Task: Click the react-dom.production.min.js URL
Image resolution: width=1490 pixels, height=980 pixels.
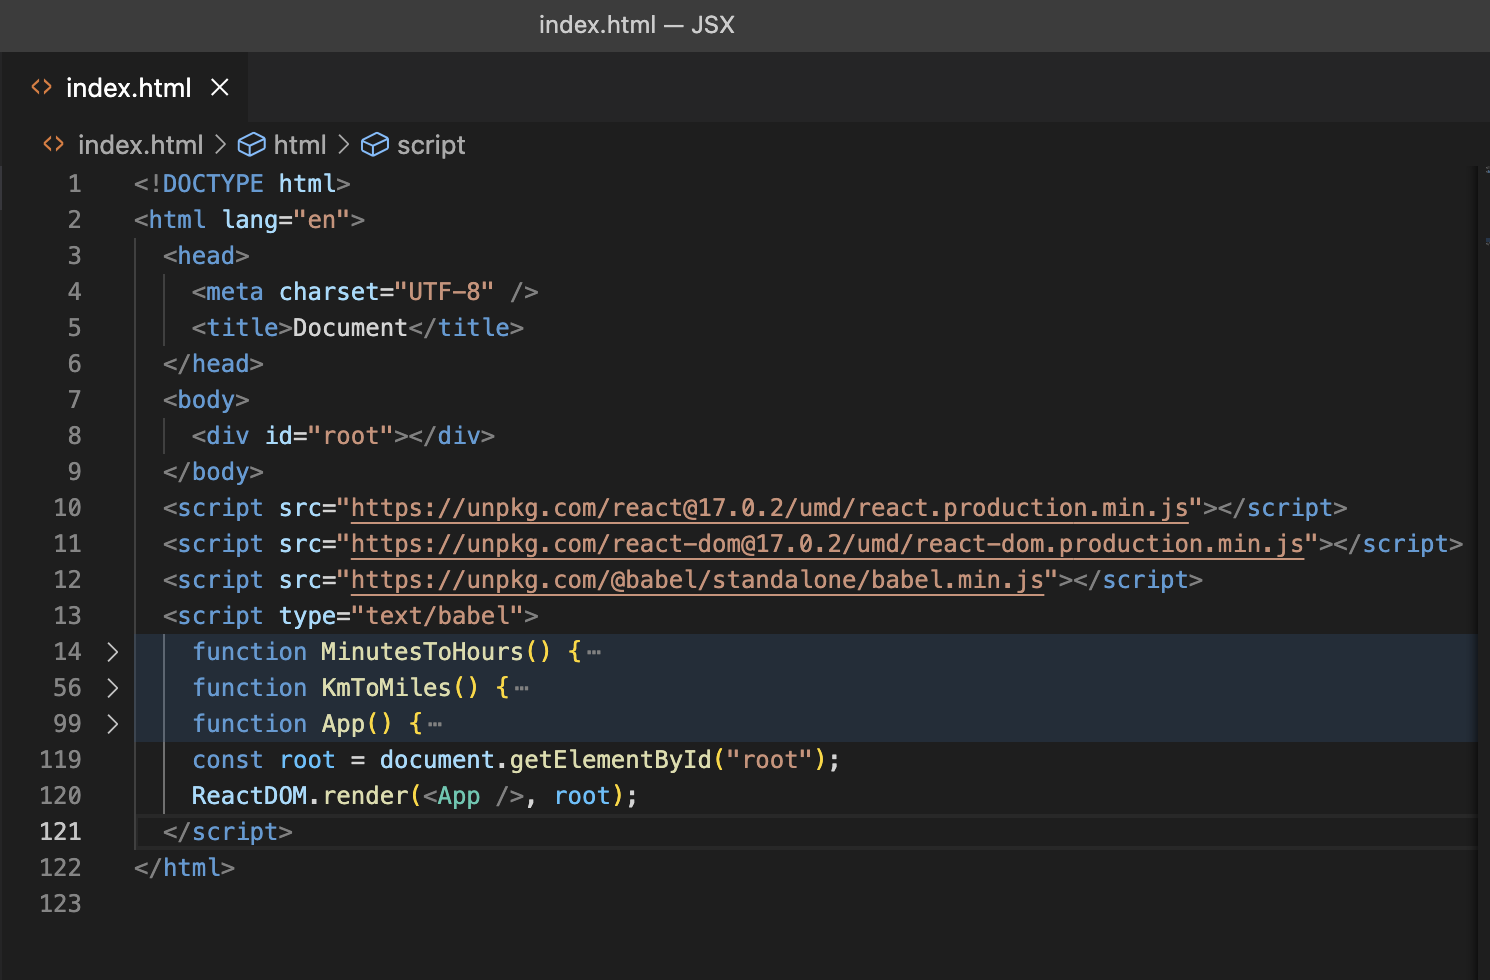Action: [828, 544]
